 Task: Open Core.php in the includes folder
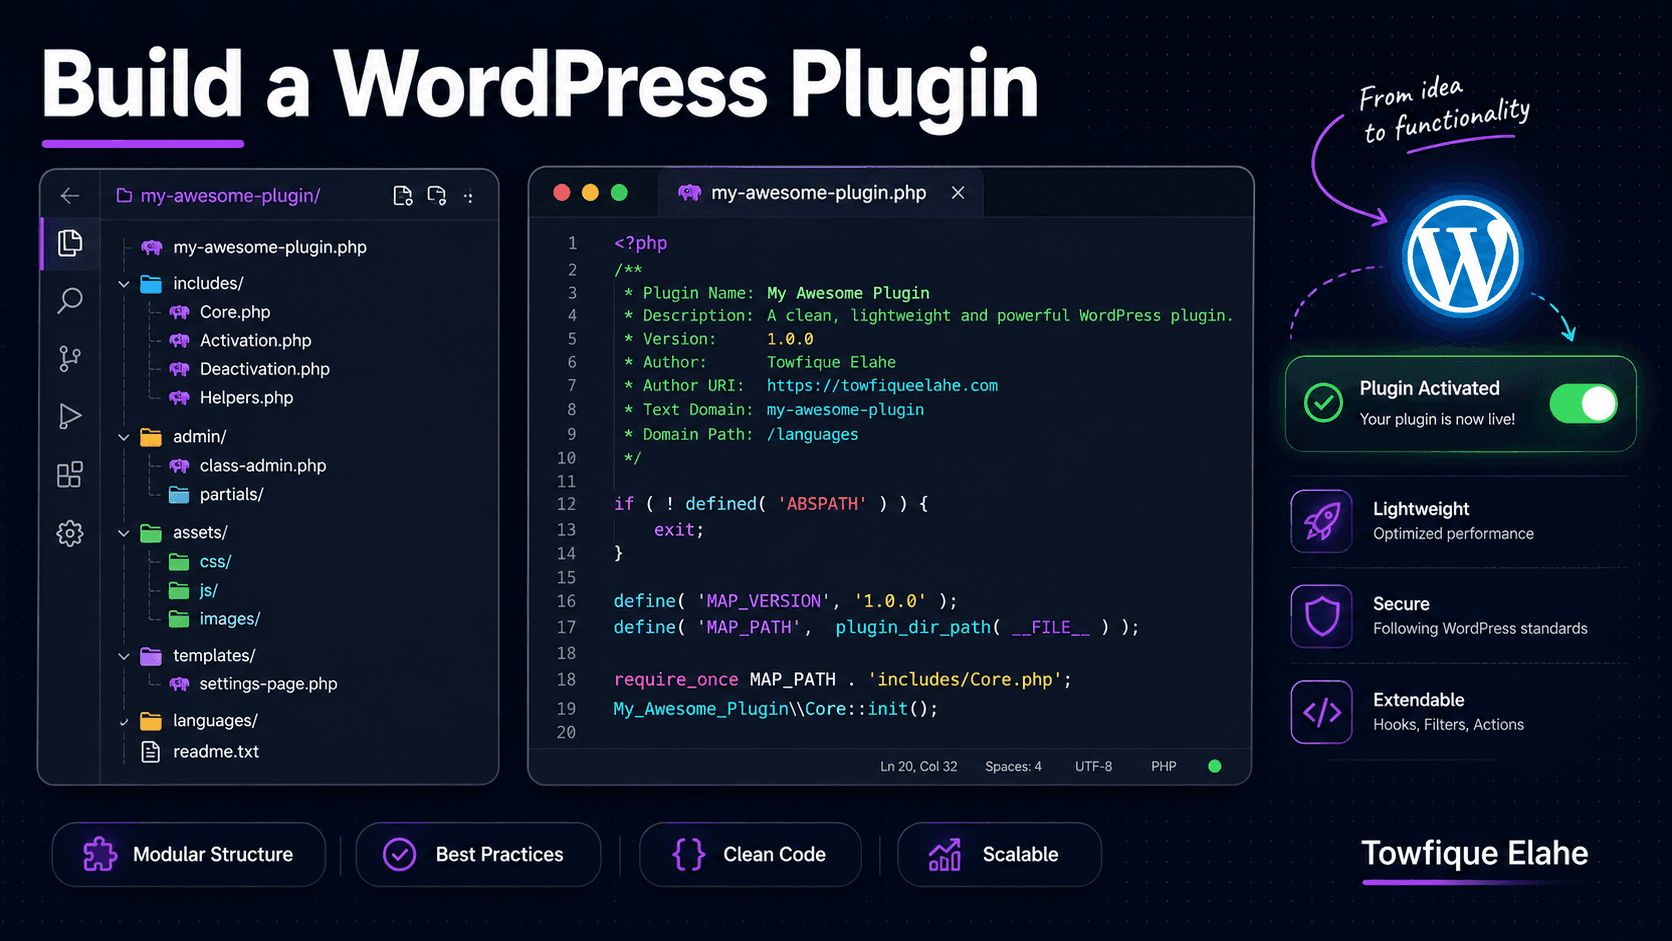[x=235, y=312]
